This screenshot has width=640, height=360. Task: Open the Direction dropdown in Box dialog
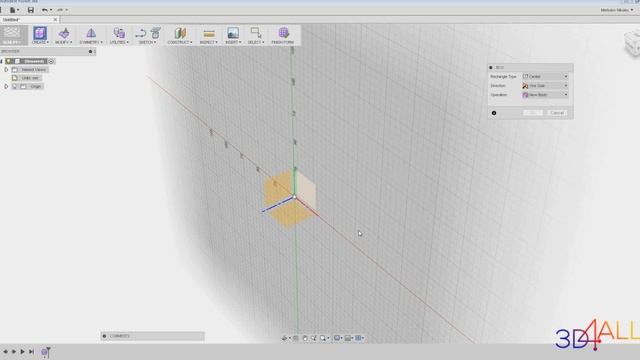(545, 86)
